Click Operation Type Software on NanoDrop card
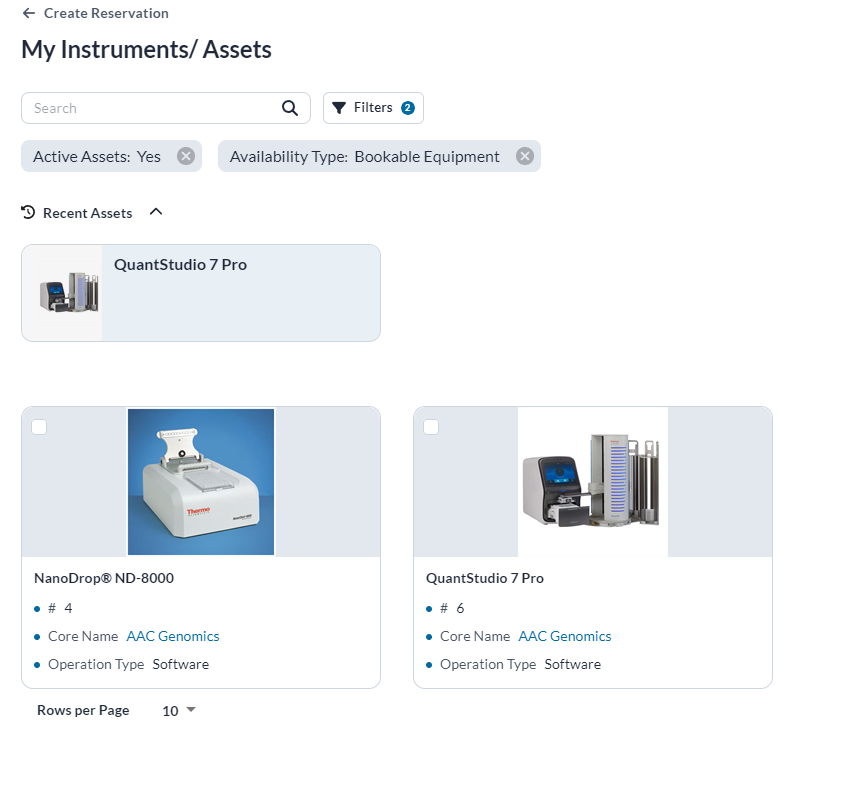 point(129,664)
